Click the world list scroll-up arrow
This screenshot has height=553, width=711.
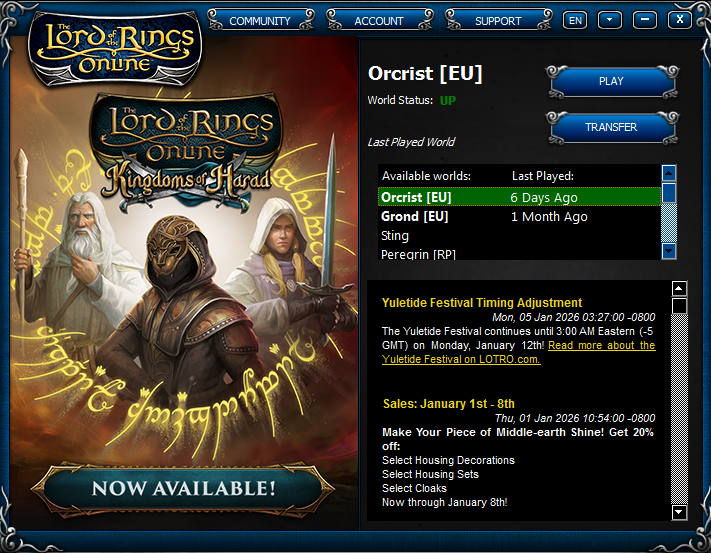click(x=669, y=173)
